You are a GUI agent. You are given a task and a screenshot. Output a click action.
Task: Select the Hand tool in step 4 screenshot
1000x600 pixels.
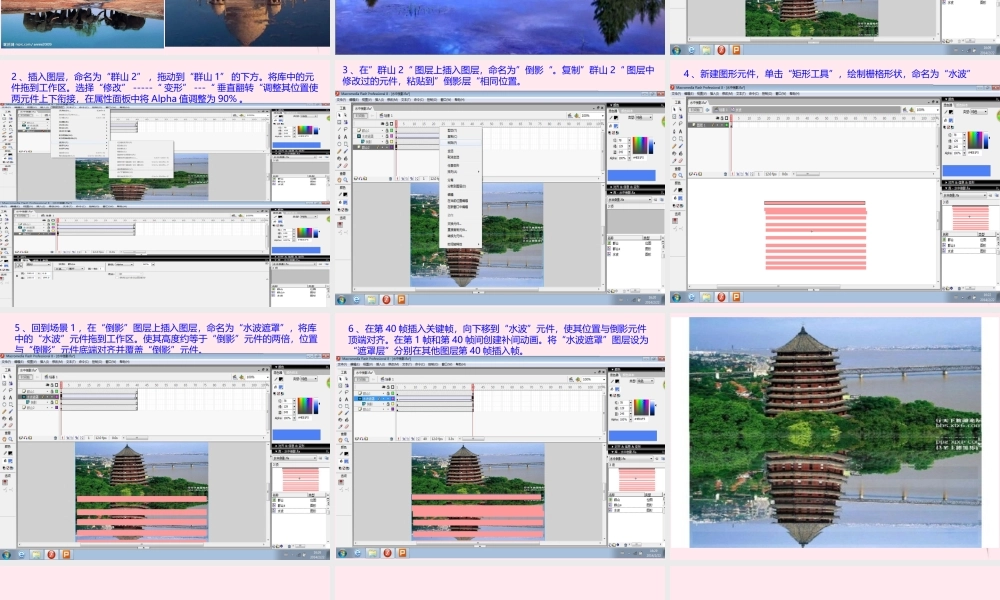[674, 175]
